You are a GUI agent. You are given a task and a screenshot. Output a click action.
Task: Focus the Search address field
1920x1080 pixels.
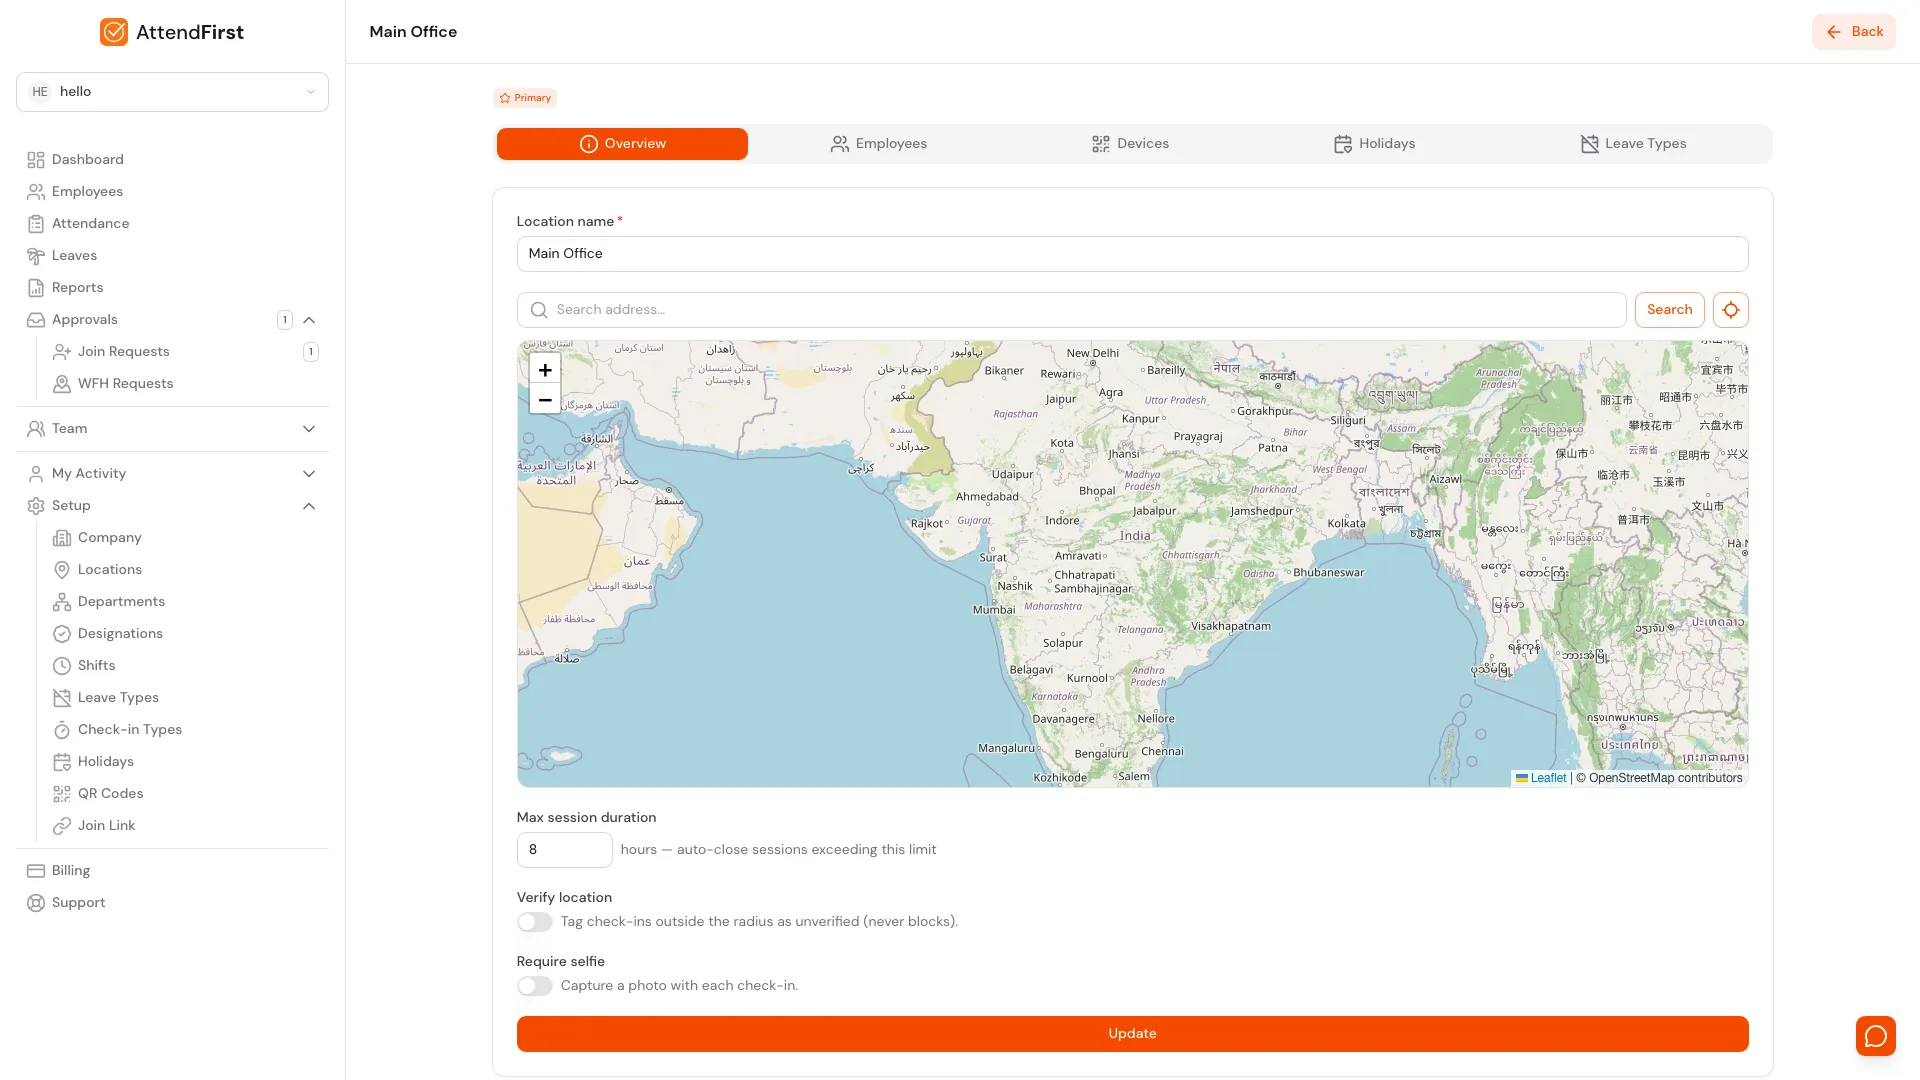1071,310
